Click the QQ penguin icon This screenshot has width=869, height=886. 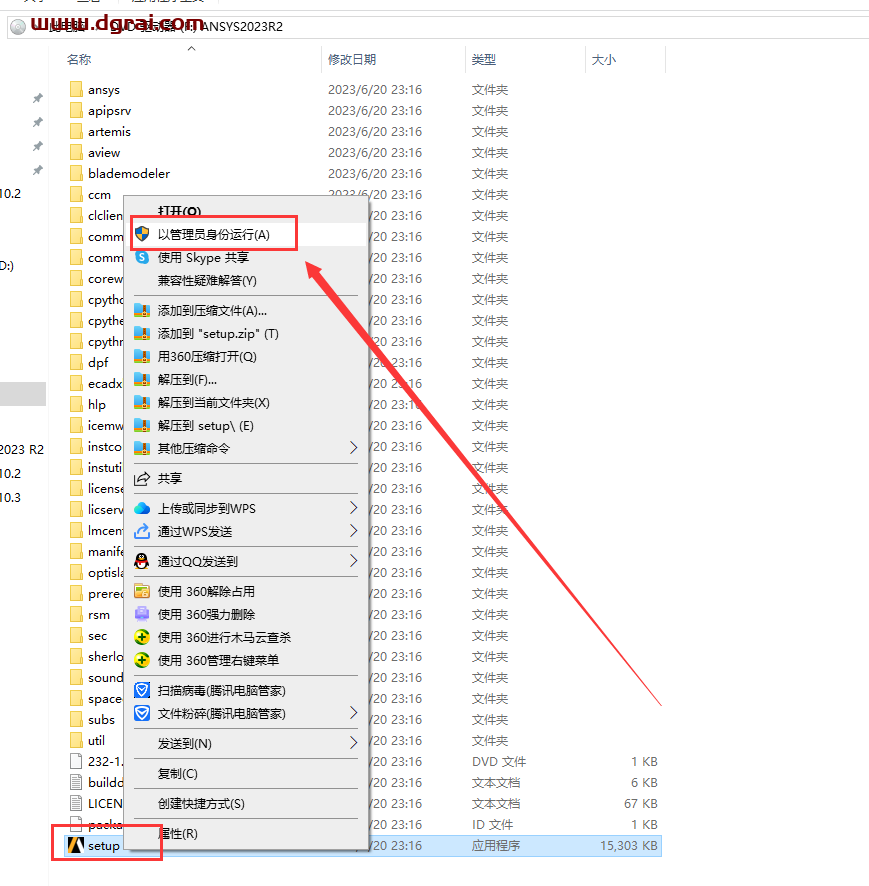142,561
